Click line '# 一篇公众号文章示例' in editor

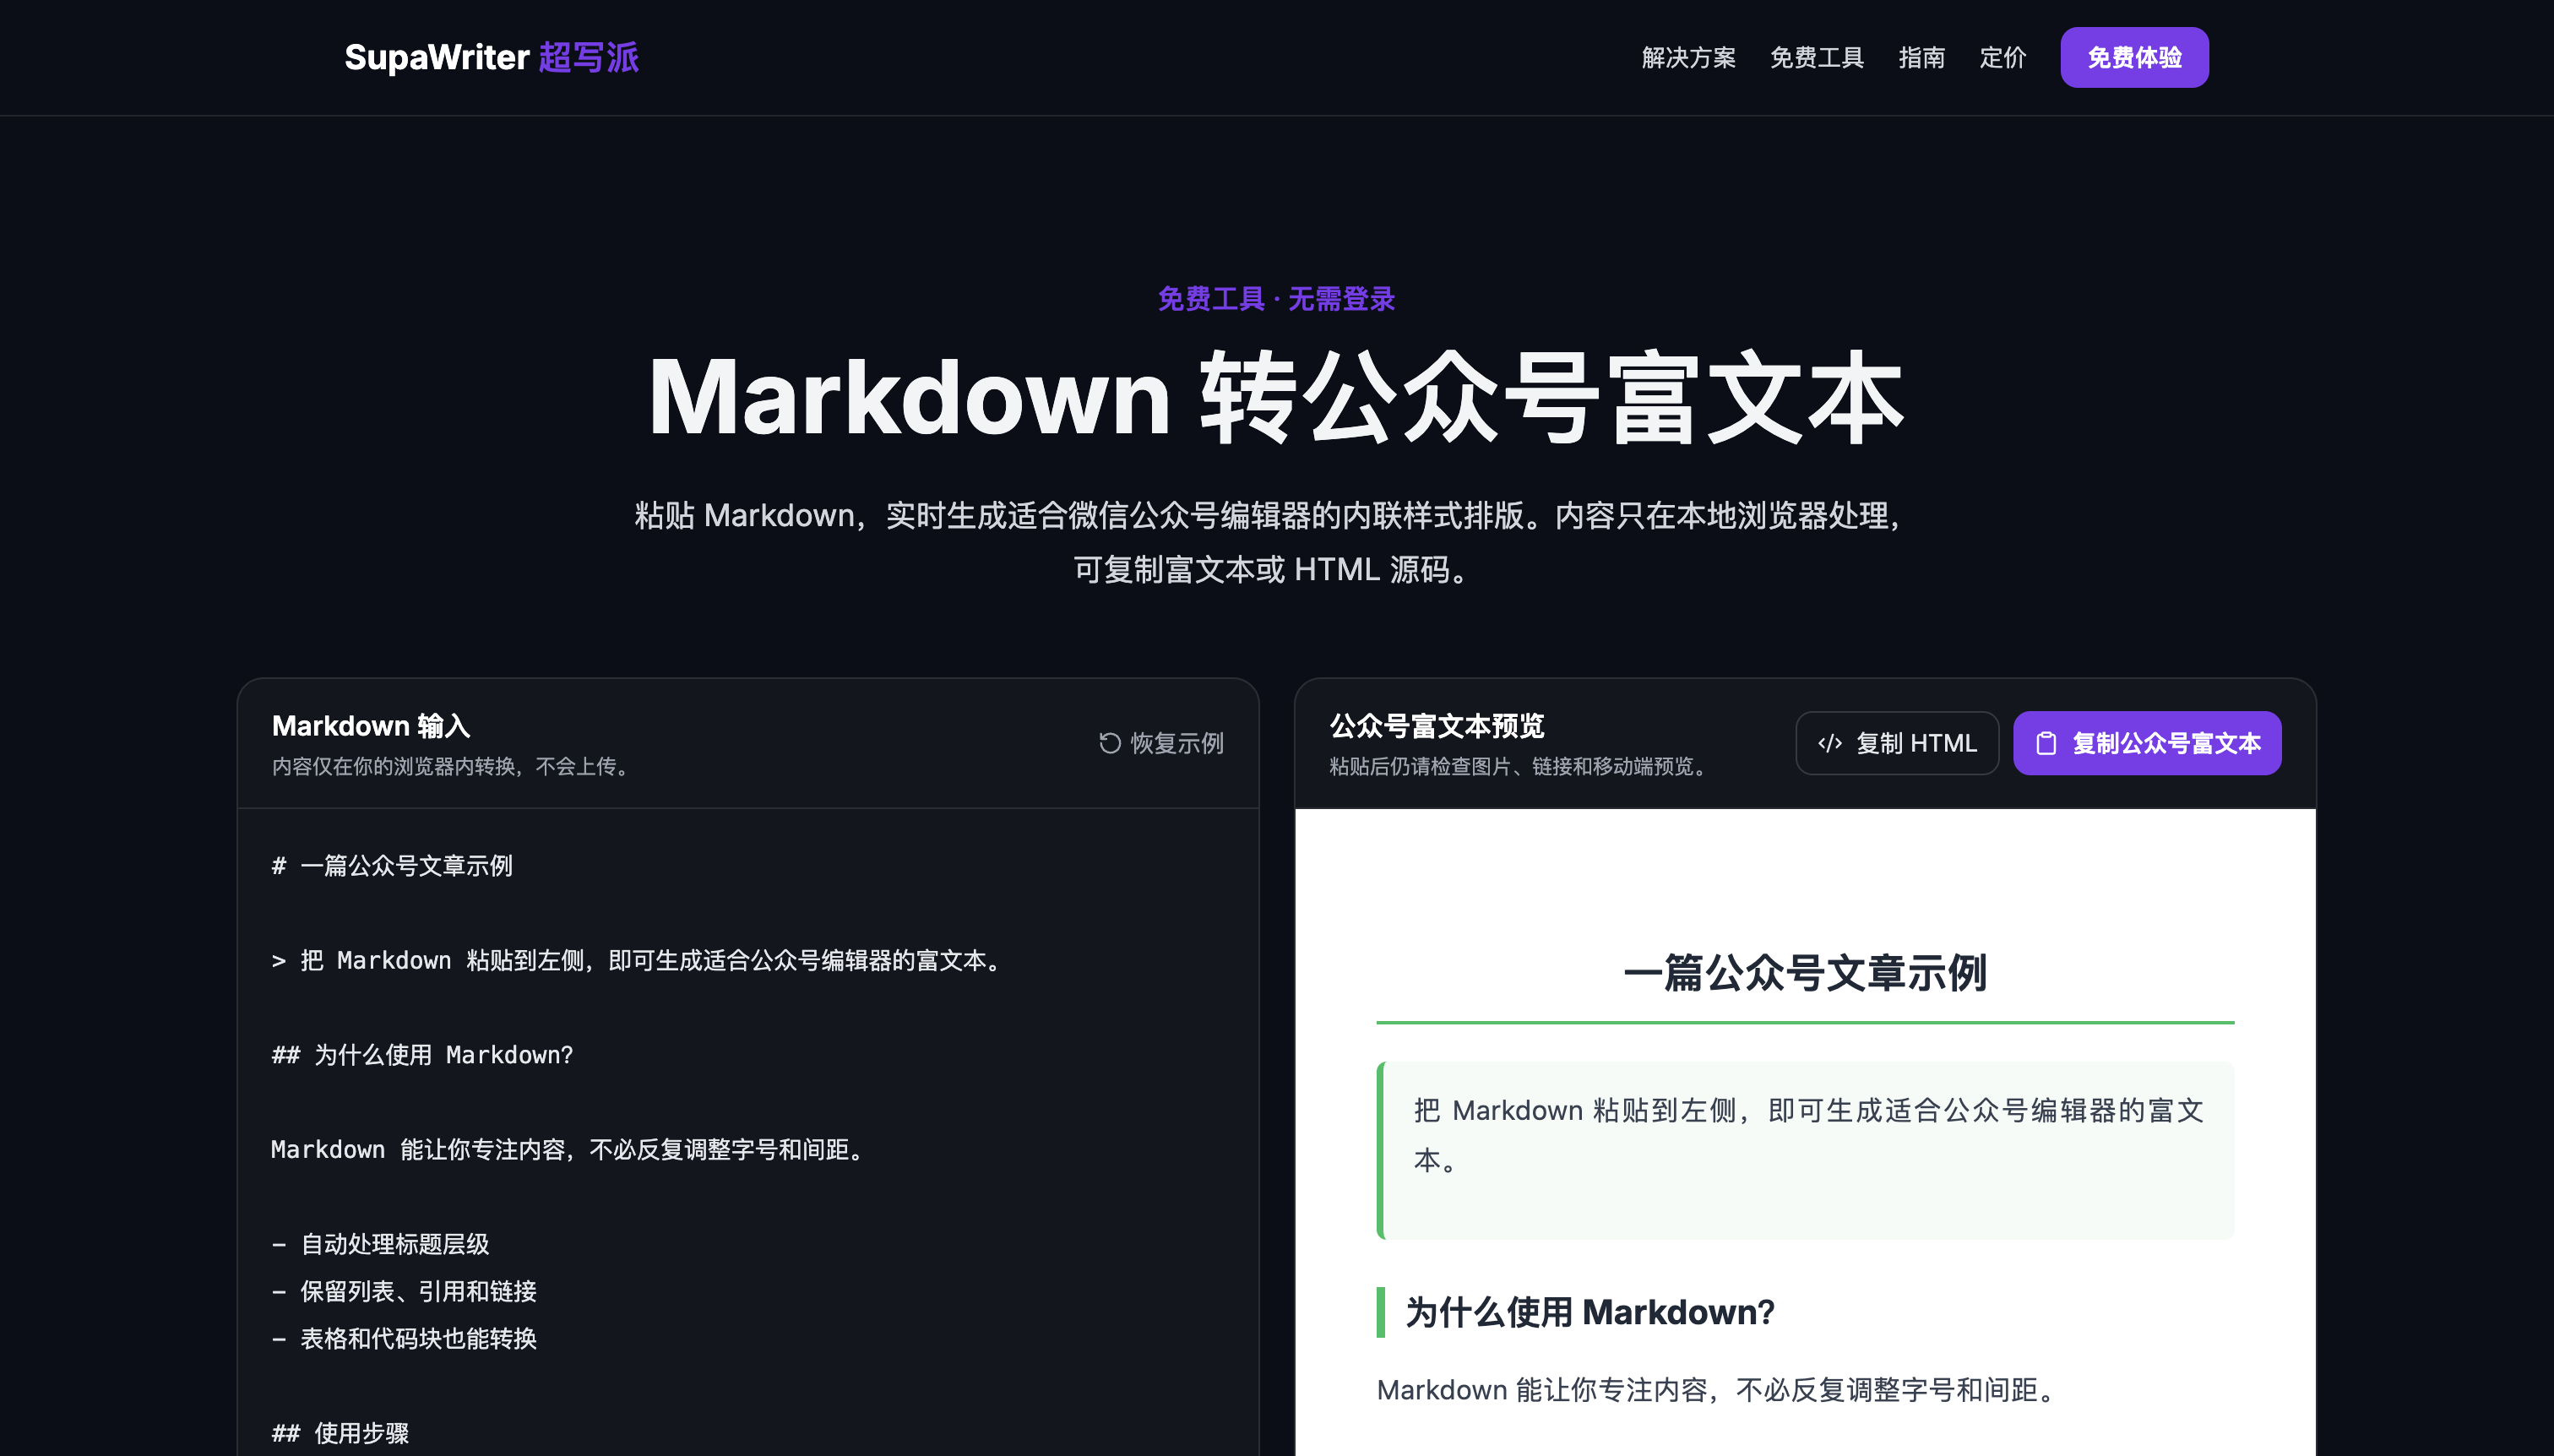coord(392,865)
